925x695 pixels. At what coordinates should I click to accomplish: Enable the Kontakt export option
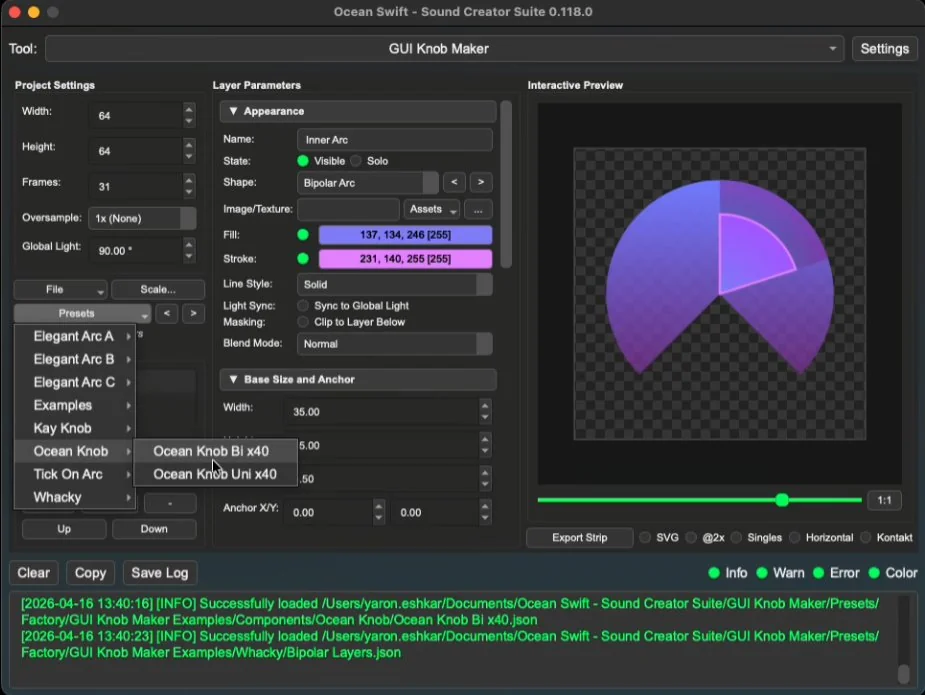(865, 537)
